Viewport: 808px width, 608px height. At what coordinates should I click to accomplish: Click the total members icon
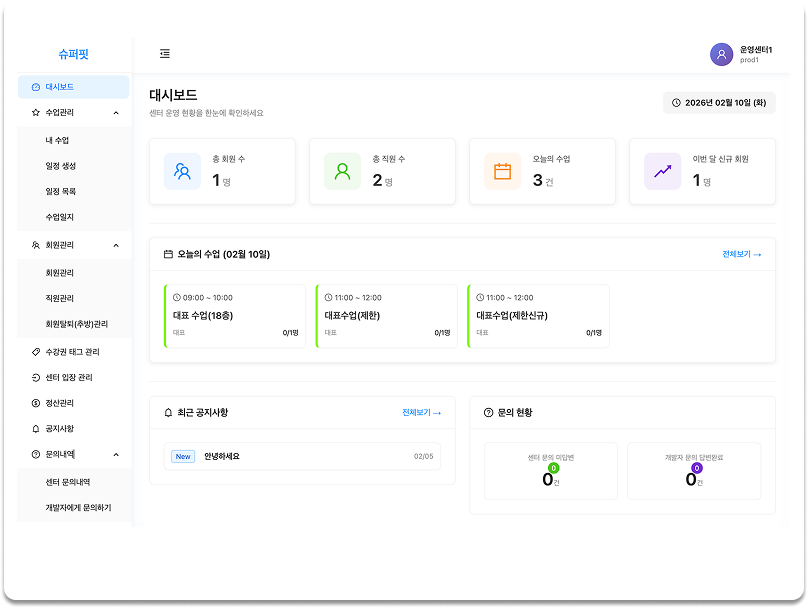182,171
